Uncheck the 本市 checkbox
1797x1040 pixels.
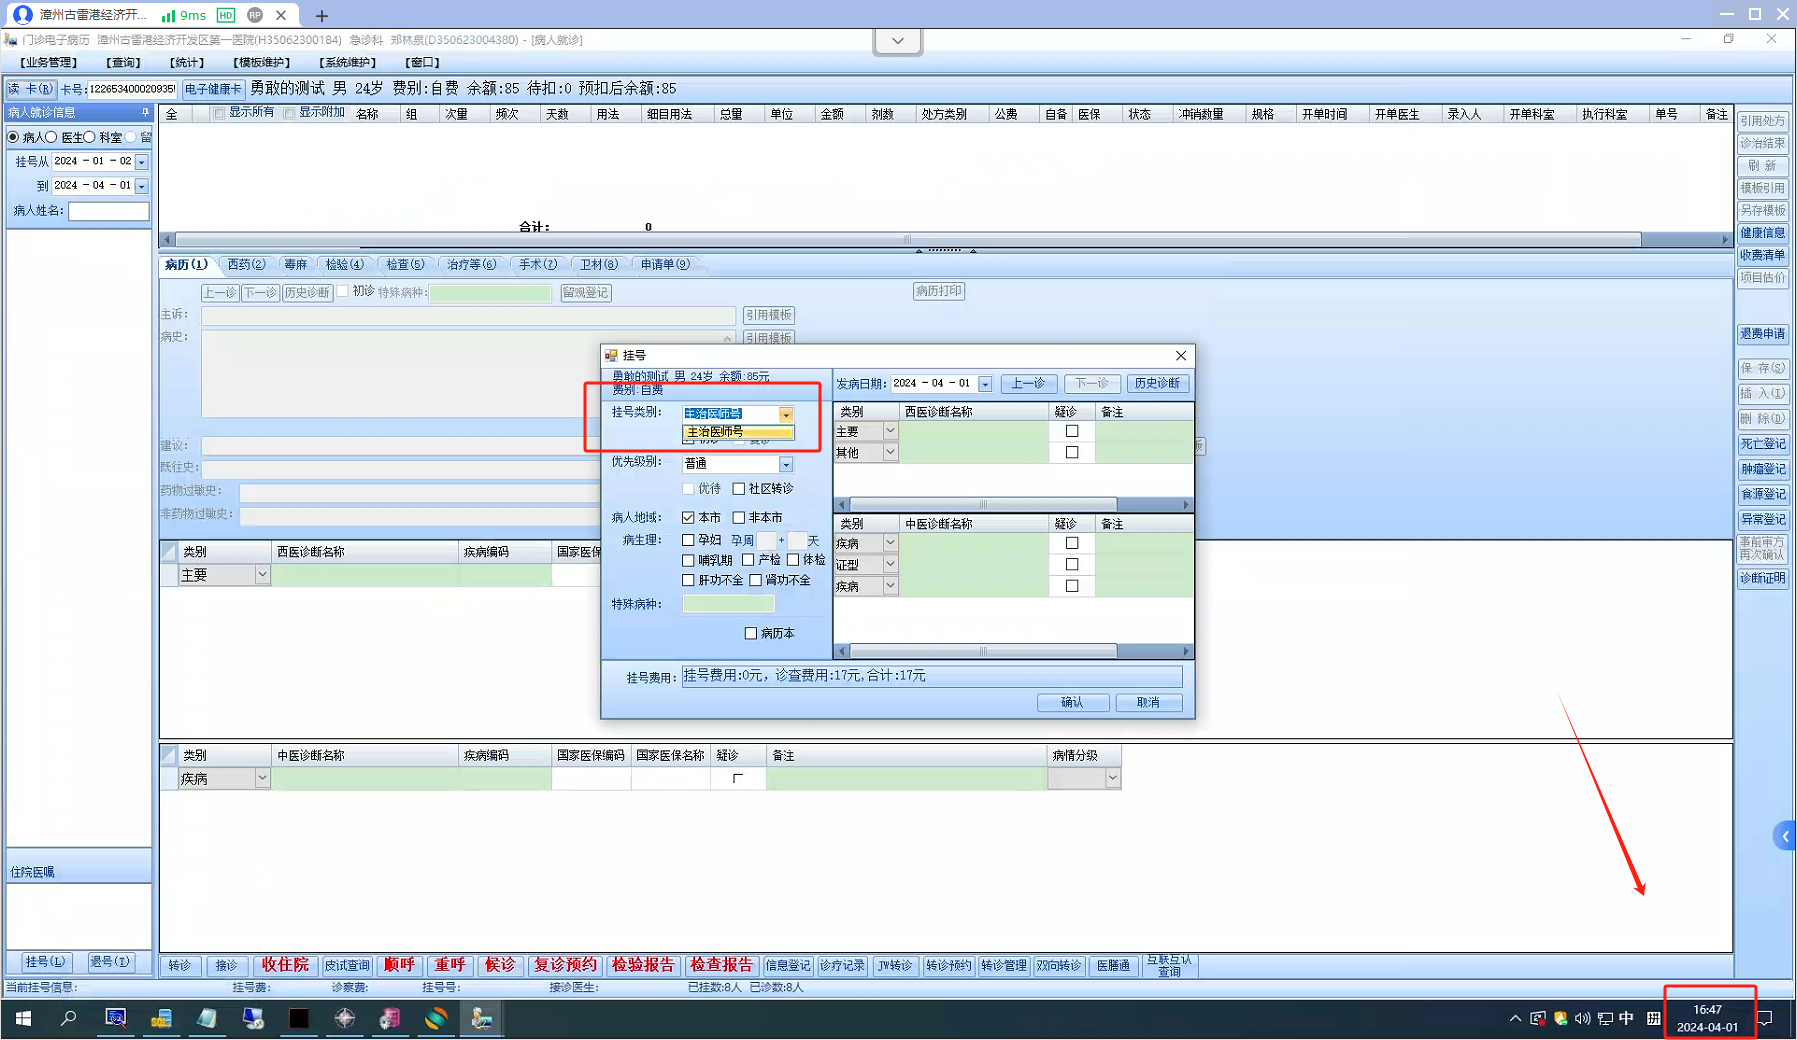[688, 518]
